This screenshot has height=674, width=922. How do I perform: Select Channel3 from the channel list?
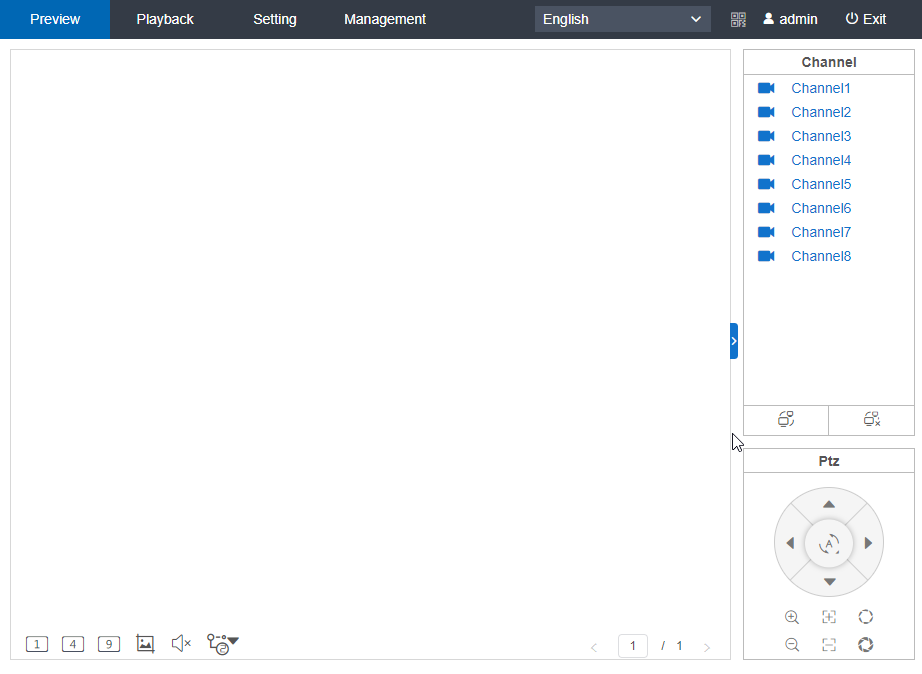point(820,136)
